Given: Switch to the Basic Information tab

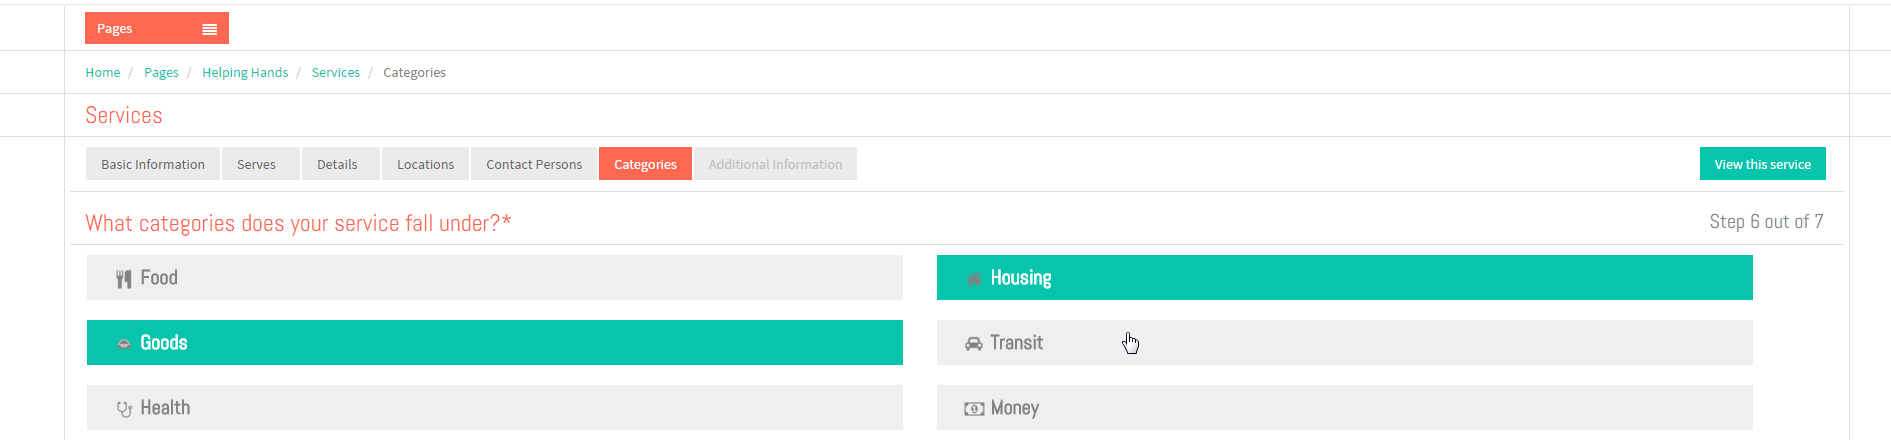Looking at the screenshot, I should tap(153, 164).
